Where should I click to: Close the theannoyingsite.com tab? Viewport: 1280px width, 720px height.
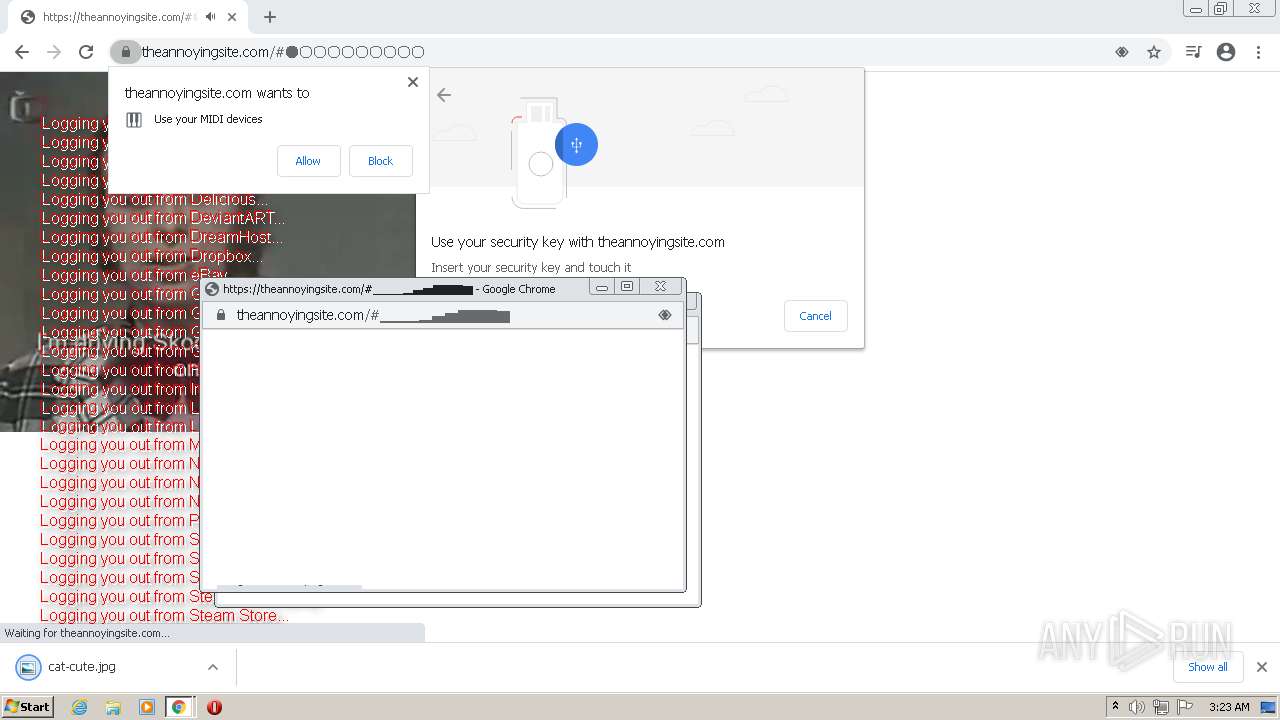tap(233, 17)
